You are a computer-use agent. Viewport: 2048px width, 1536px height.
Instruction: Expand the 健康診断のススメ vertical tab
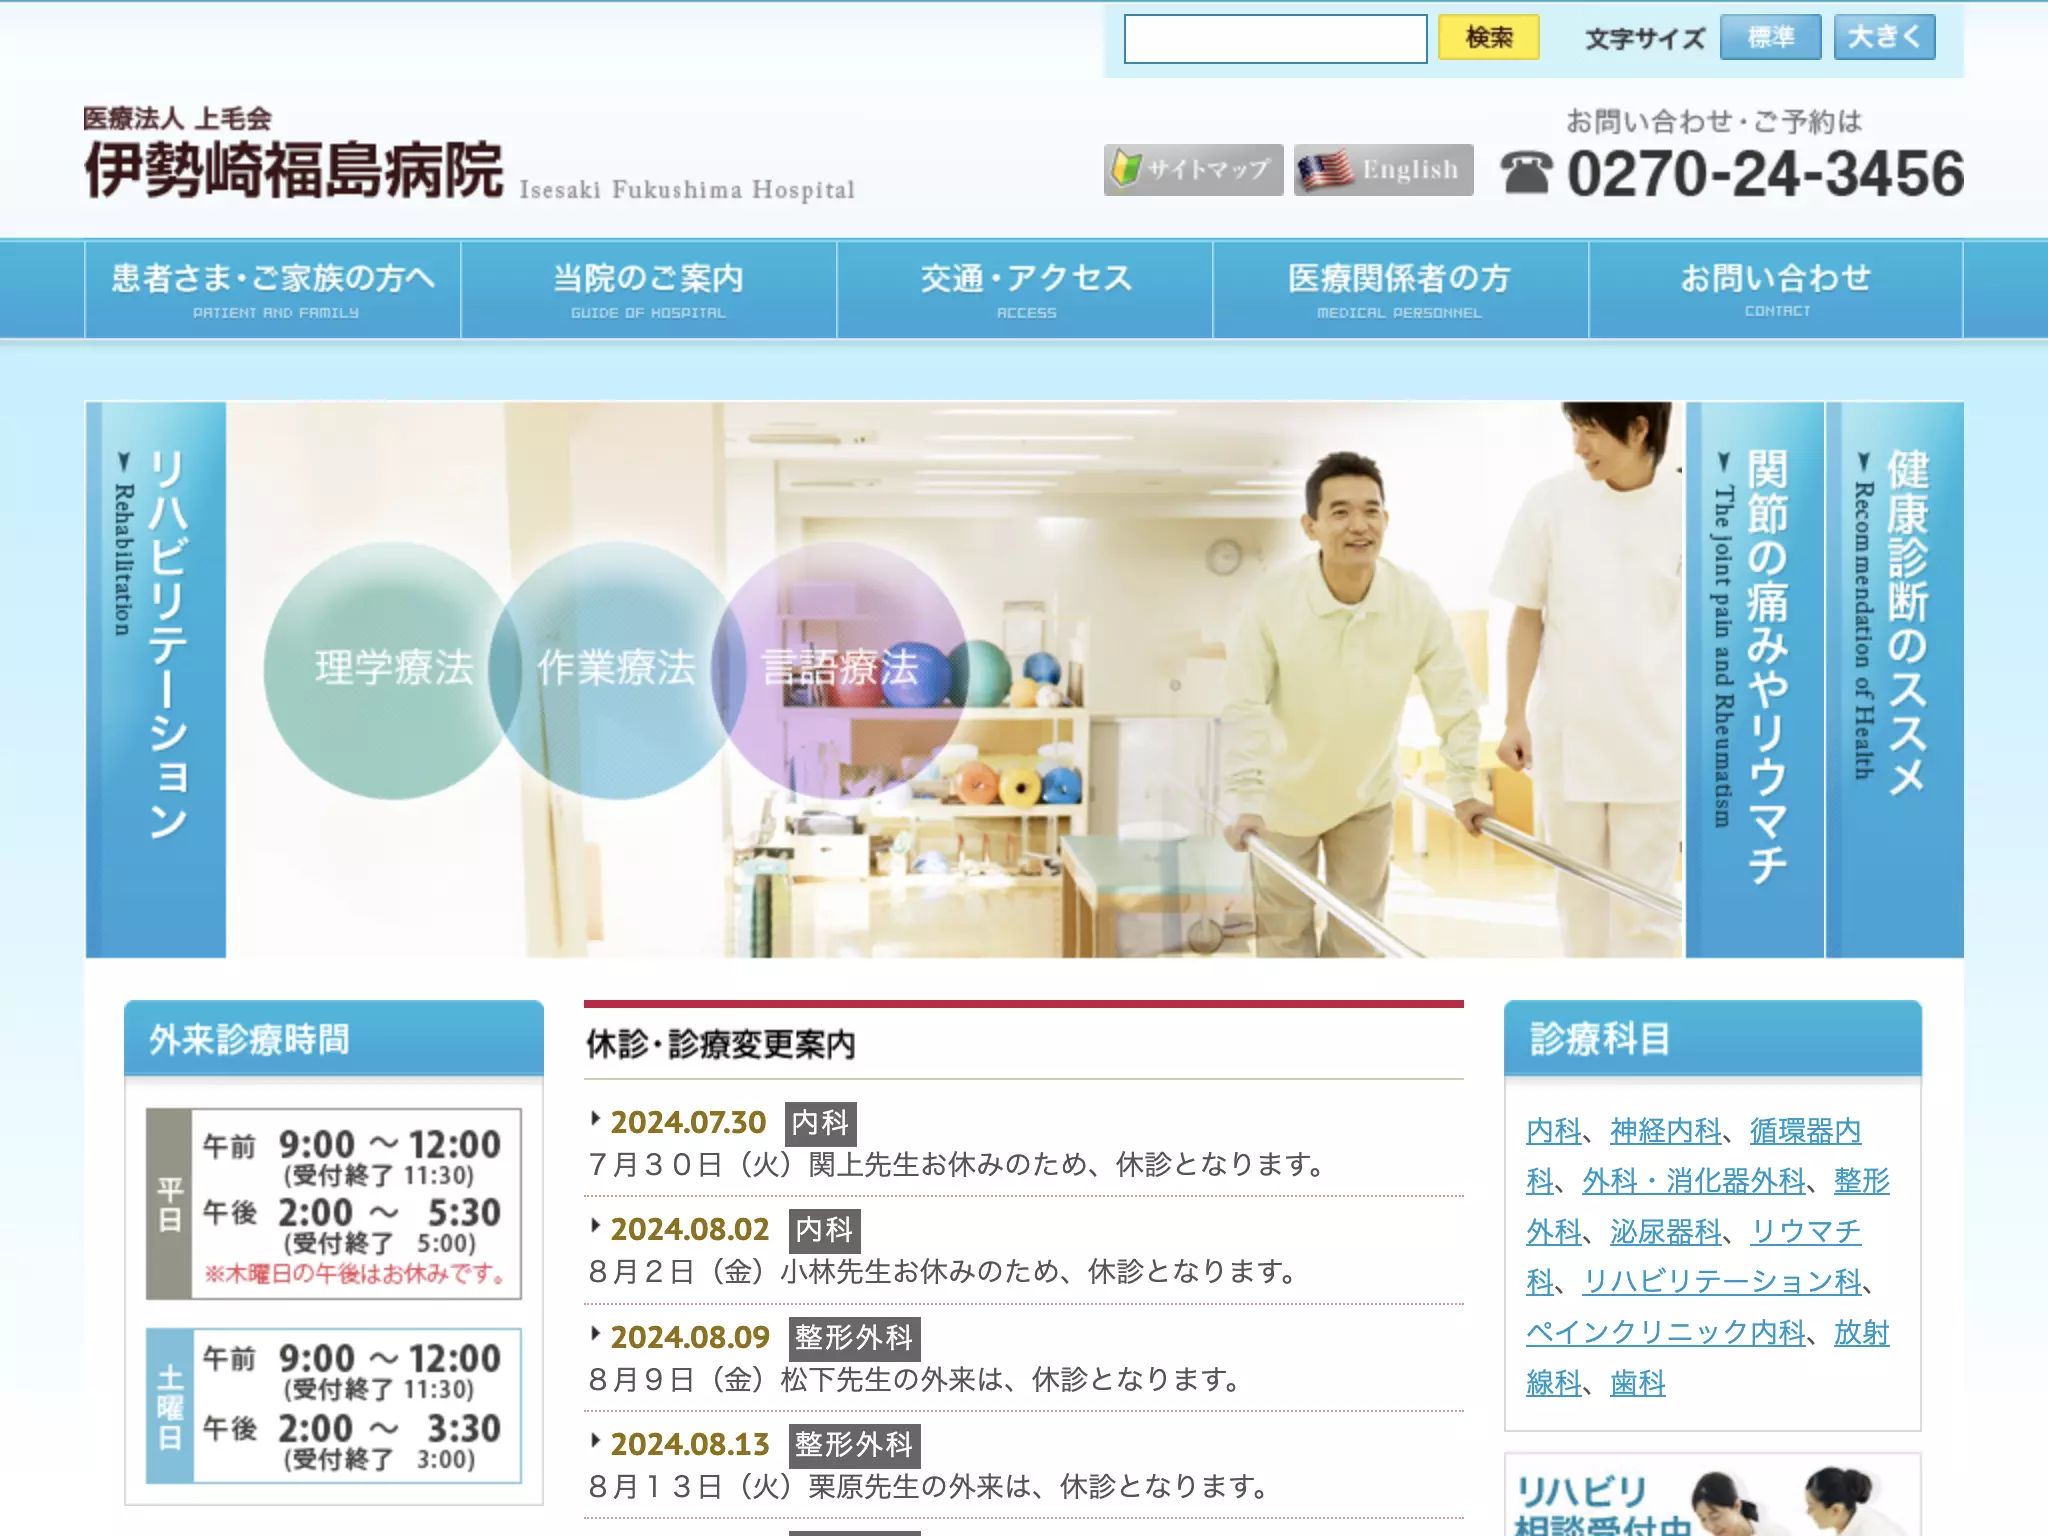pyautogui.click(x=1895, y=680)
